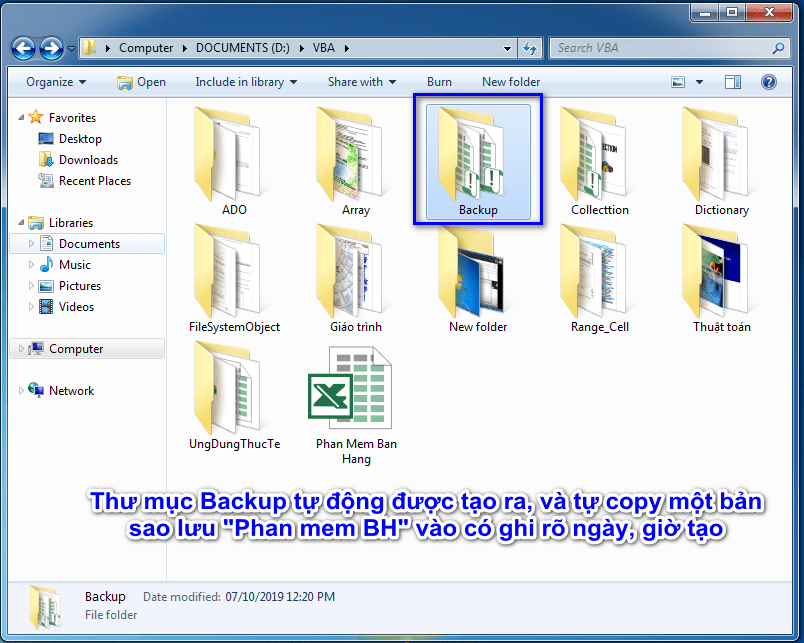The image size is (804, 643).
Task: Open the view options dropdown arrow
Action: 699,82
